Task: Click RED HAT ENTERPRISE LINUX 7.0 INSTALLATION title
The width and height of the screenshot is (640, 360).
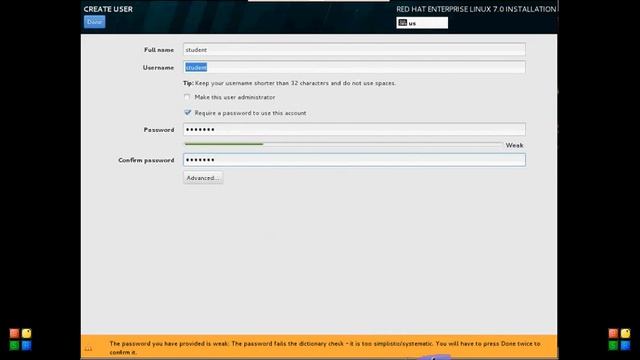Action: [476, 9]
